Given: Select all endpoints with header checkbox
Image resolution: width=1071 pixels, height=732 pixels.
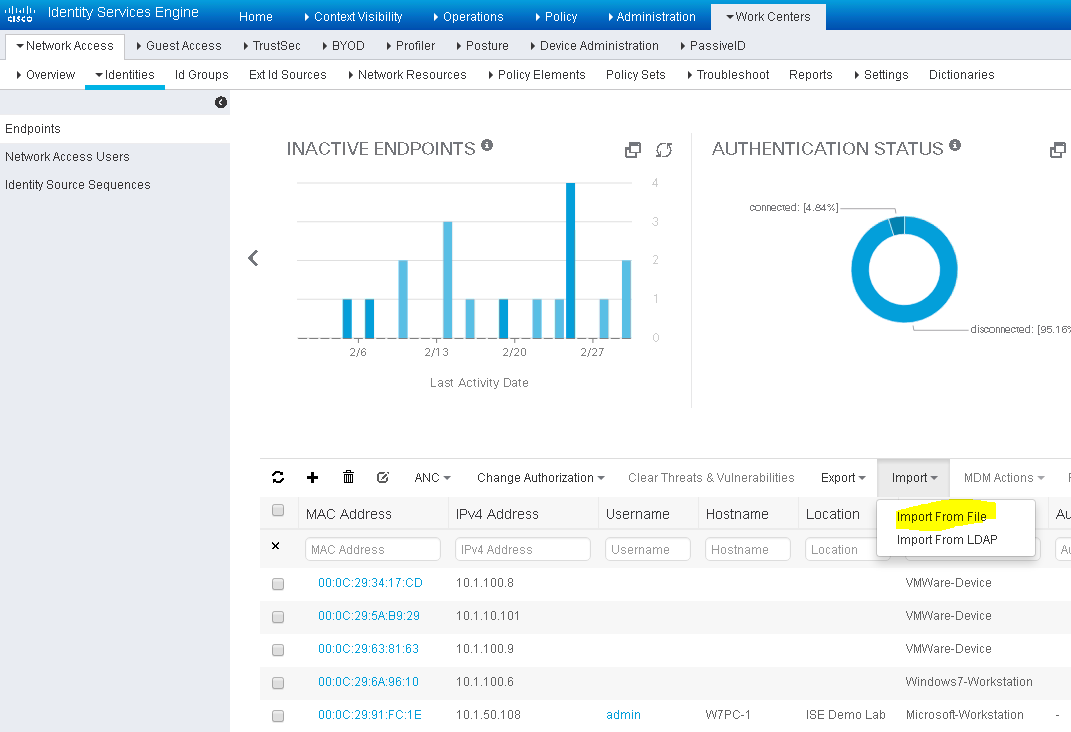Looking at the screenshot, I should [278, 510].
